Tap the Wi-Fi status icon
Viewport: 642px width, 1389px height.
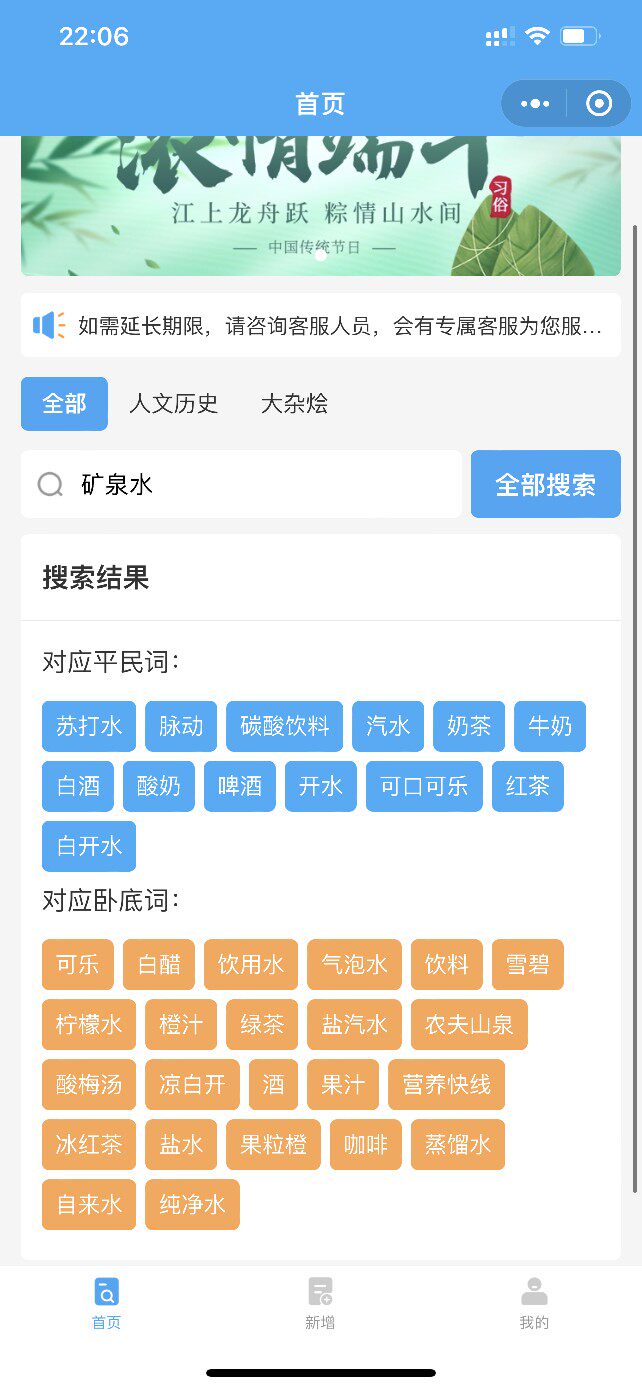coord(537,37)
